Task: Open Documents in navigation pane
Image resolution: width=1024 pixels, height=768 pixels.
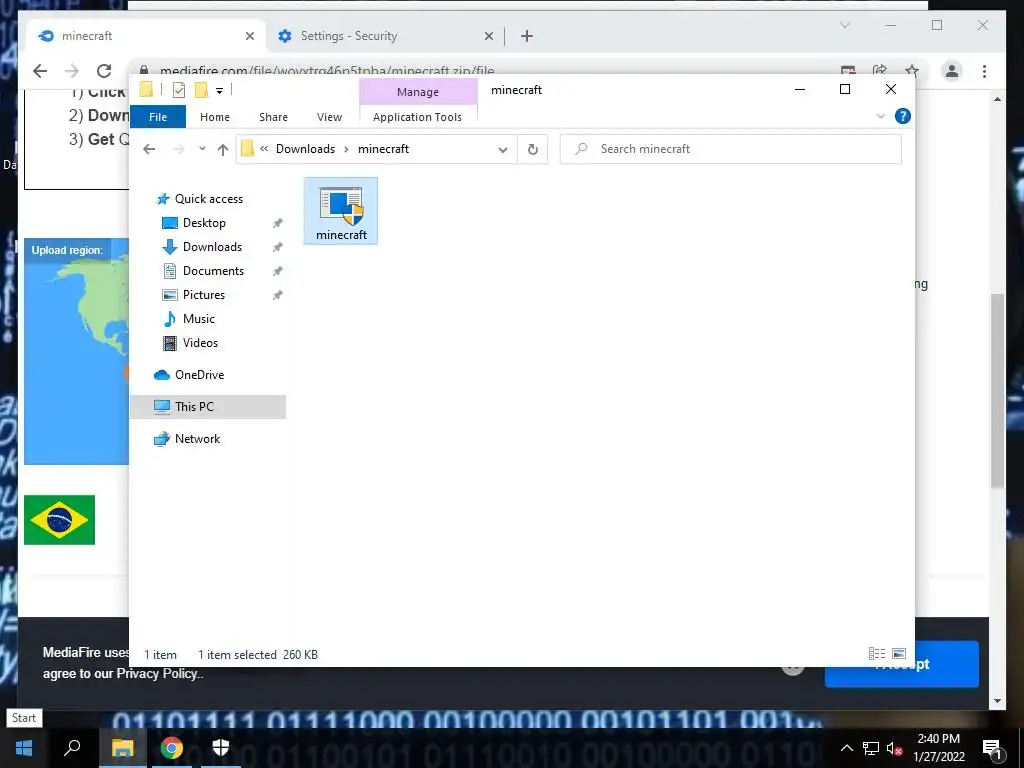Action: 213,271
